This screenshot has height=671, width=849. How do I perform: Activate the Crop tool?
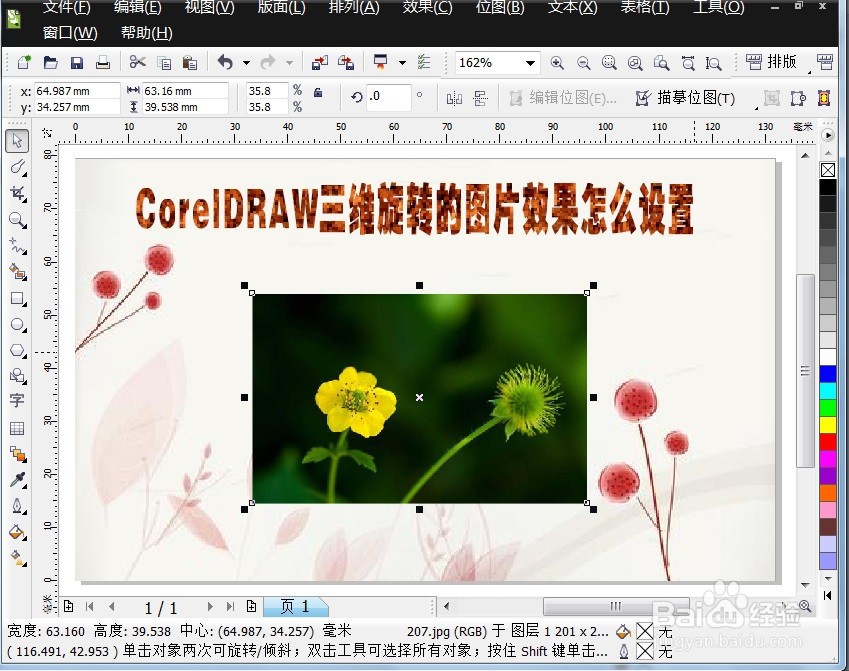(17, 193)
